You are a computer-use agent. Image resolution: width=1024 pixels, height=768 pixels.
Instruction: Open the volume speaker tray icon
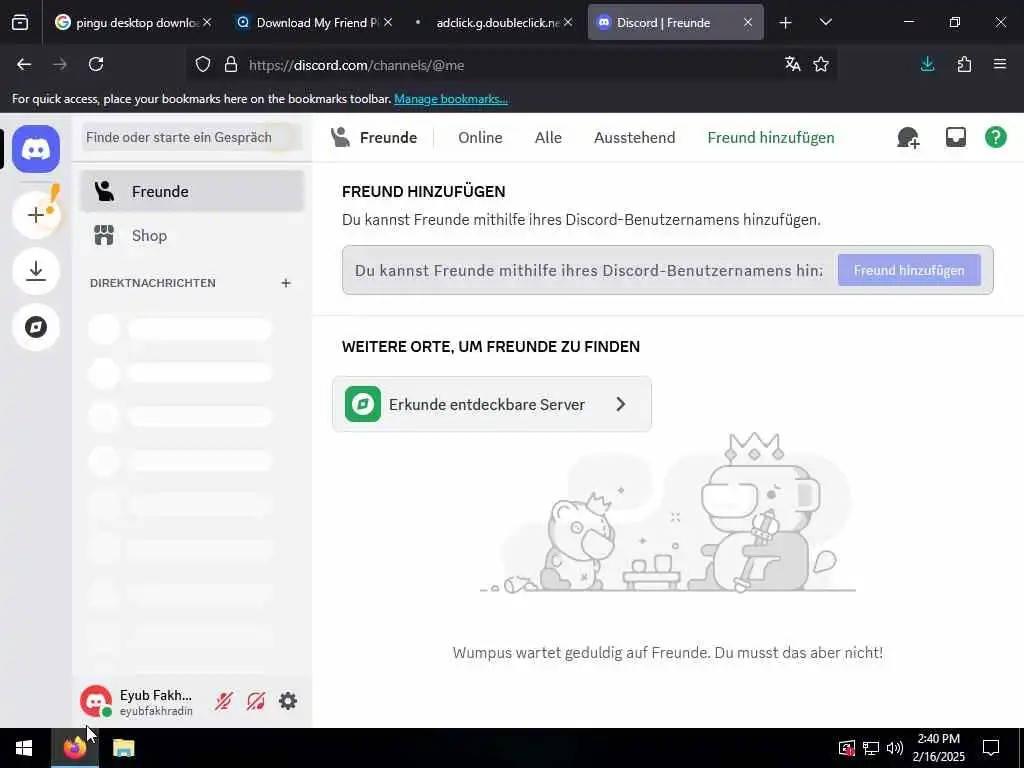[895, 748]
